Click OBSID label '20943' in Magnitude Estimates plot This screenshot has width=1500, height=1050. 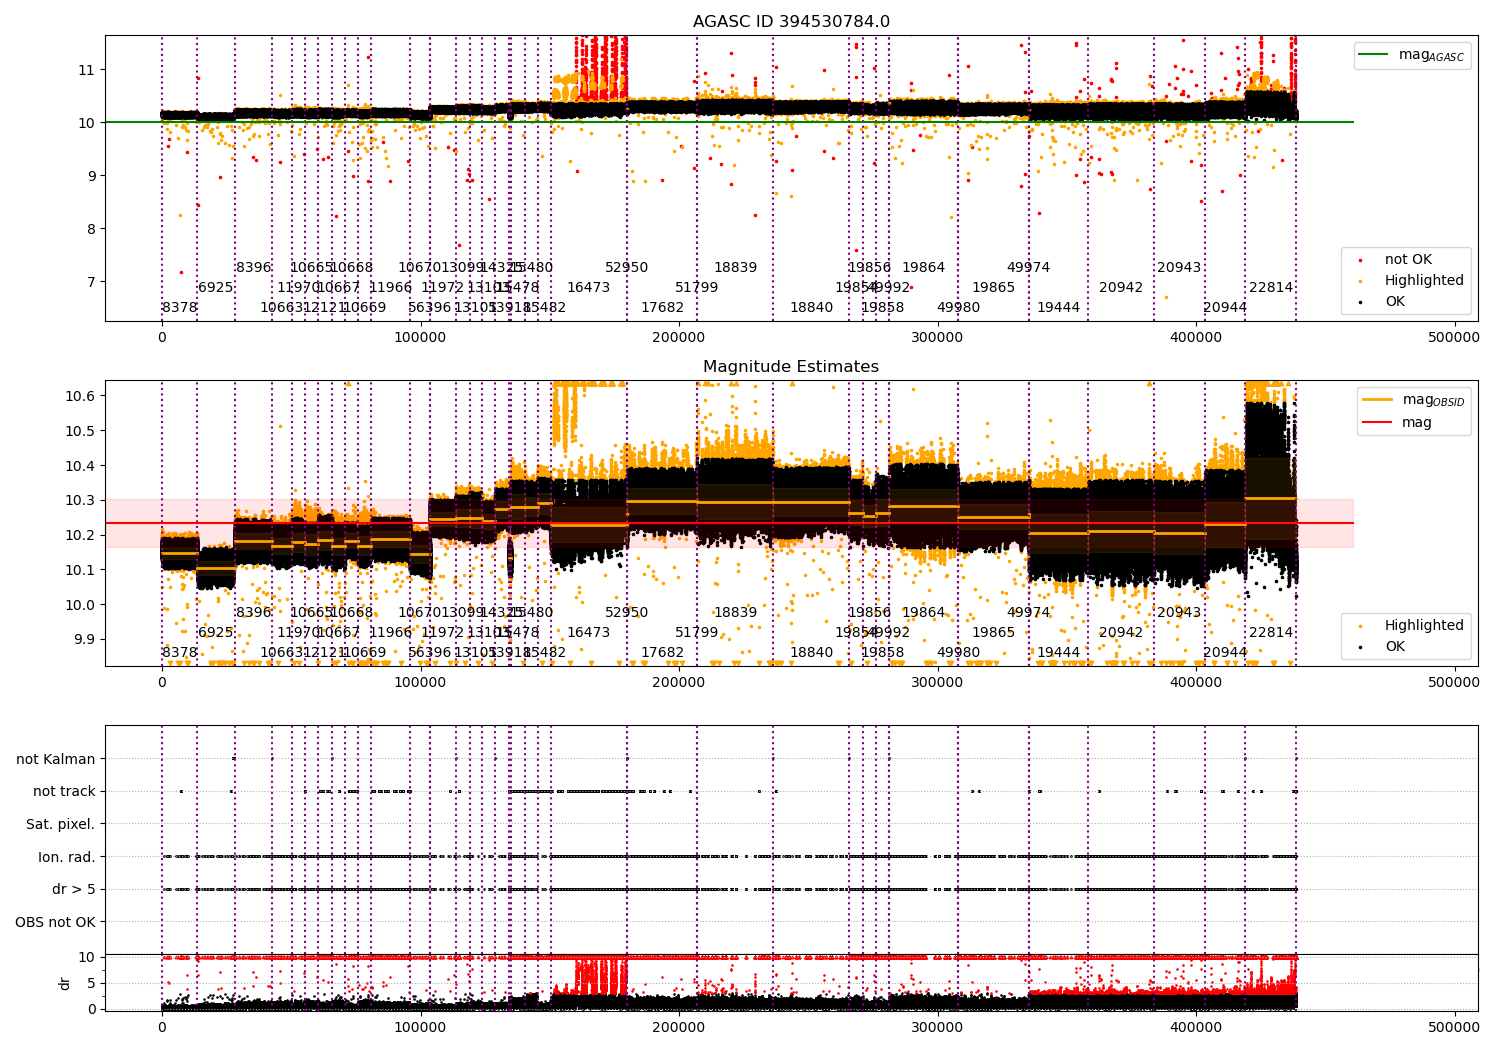point(1180,613)
